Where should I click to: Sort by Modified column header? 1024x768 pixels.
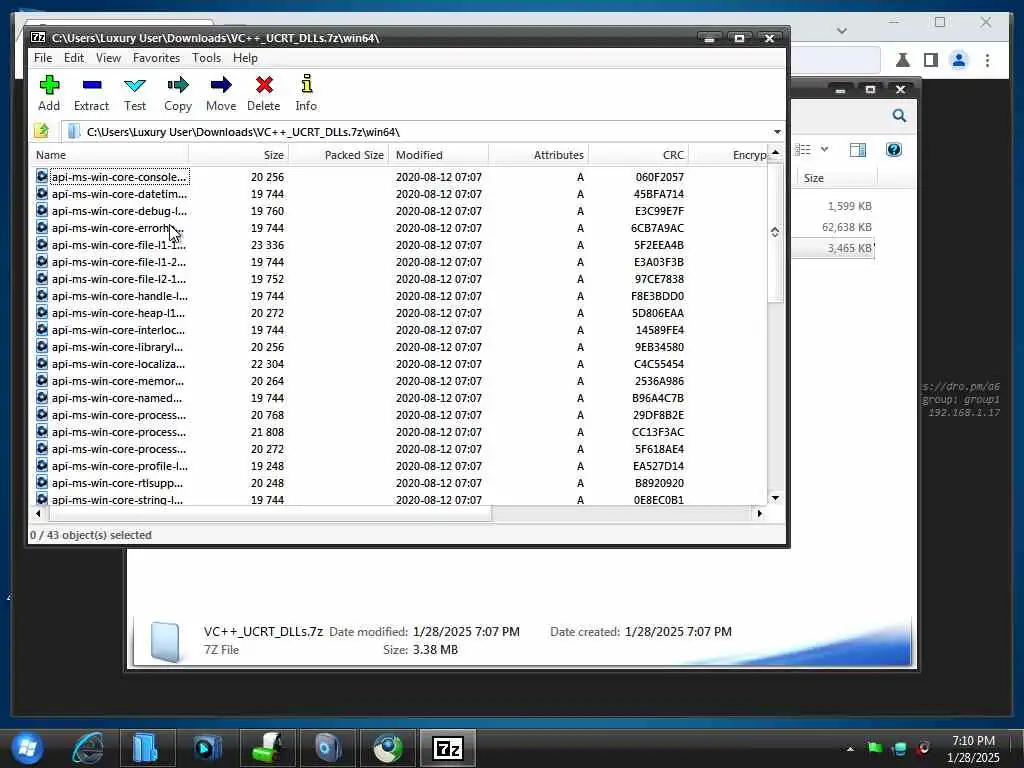click(x=439, y=155)
